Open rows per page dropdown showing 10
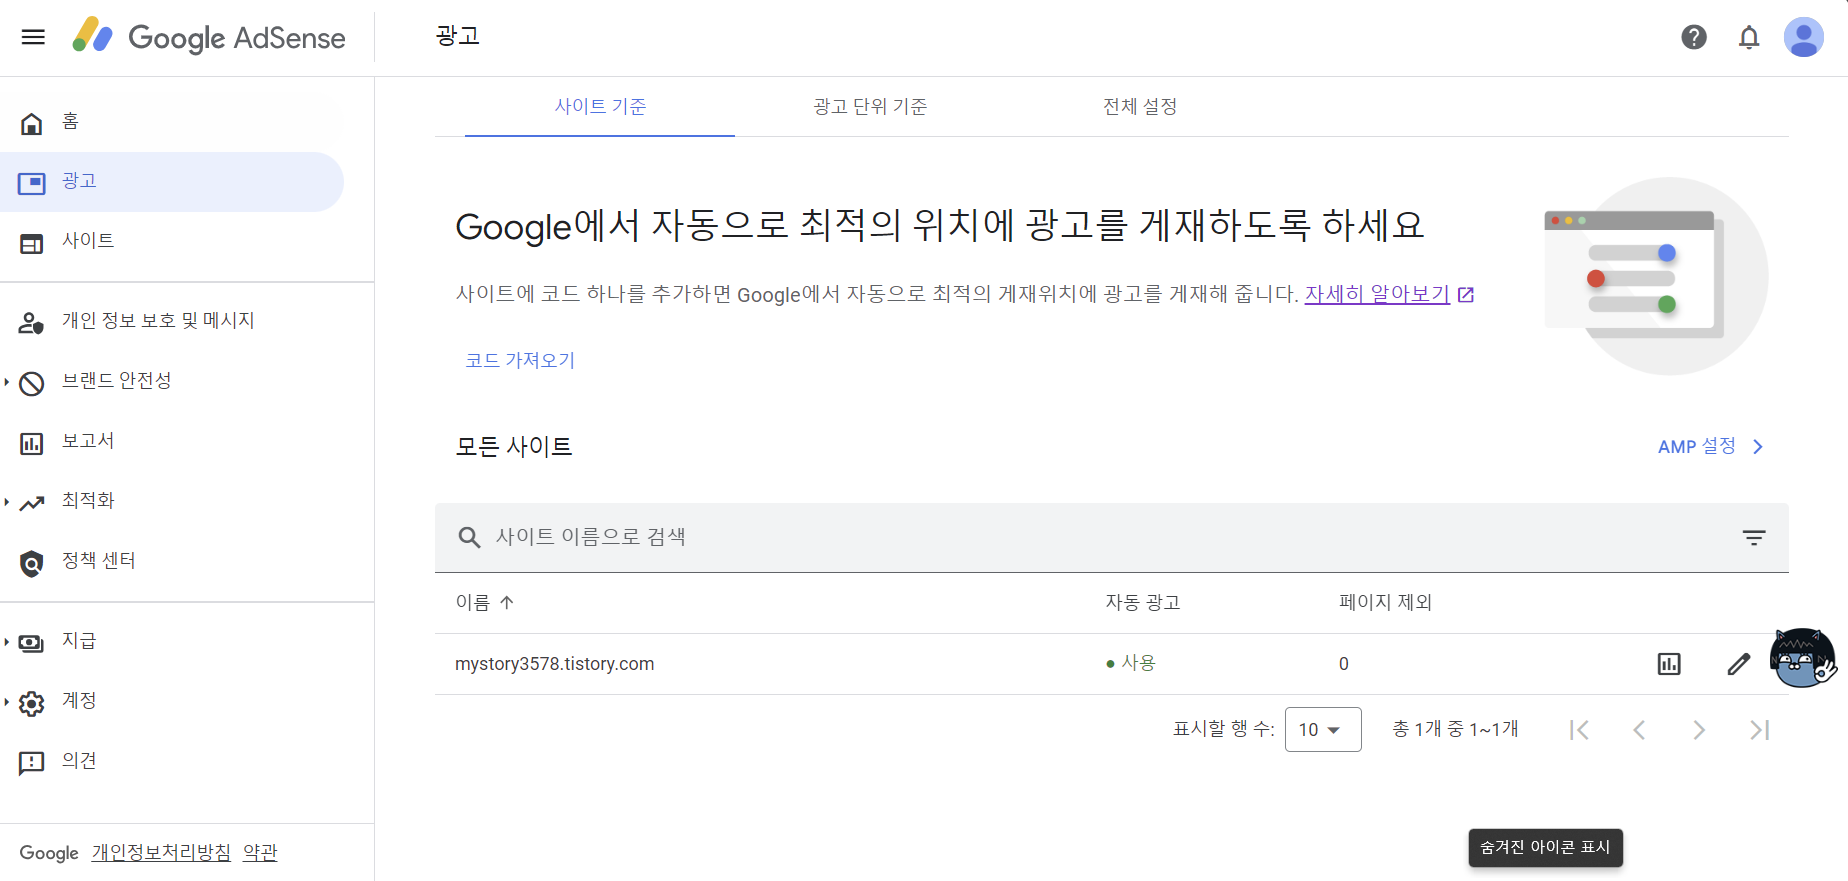 1323,729
